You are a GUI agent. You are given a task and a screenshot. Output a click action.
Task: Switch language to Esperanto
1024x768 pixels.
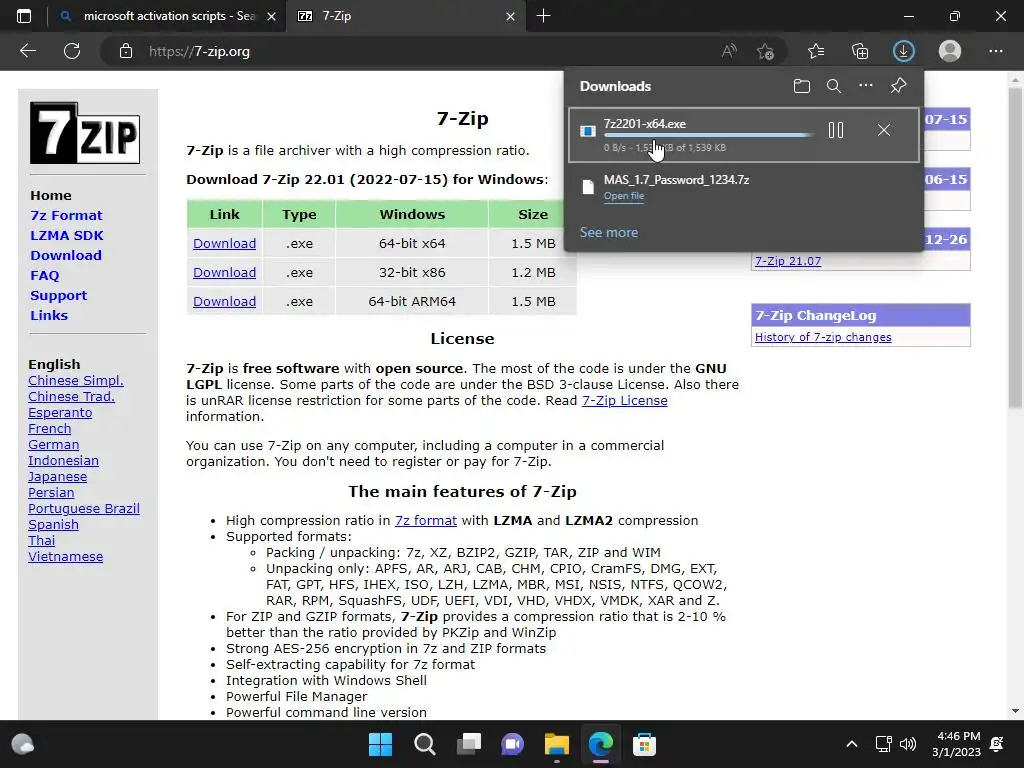click(60, 413)
